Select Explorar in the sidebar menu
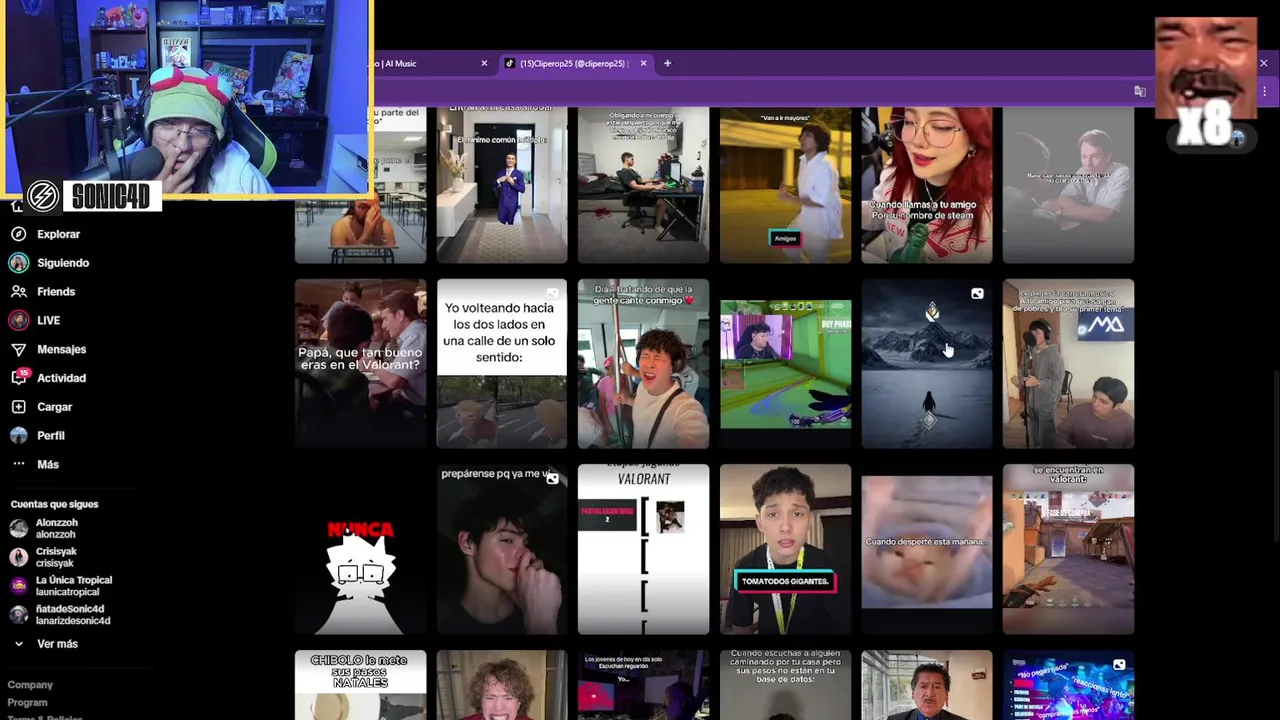 click(58, 234)
